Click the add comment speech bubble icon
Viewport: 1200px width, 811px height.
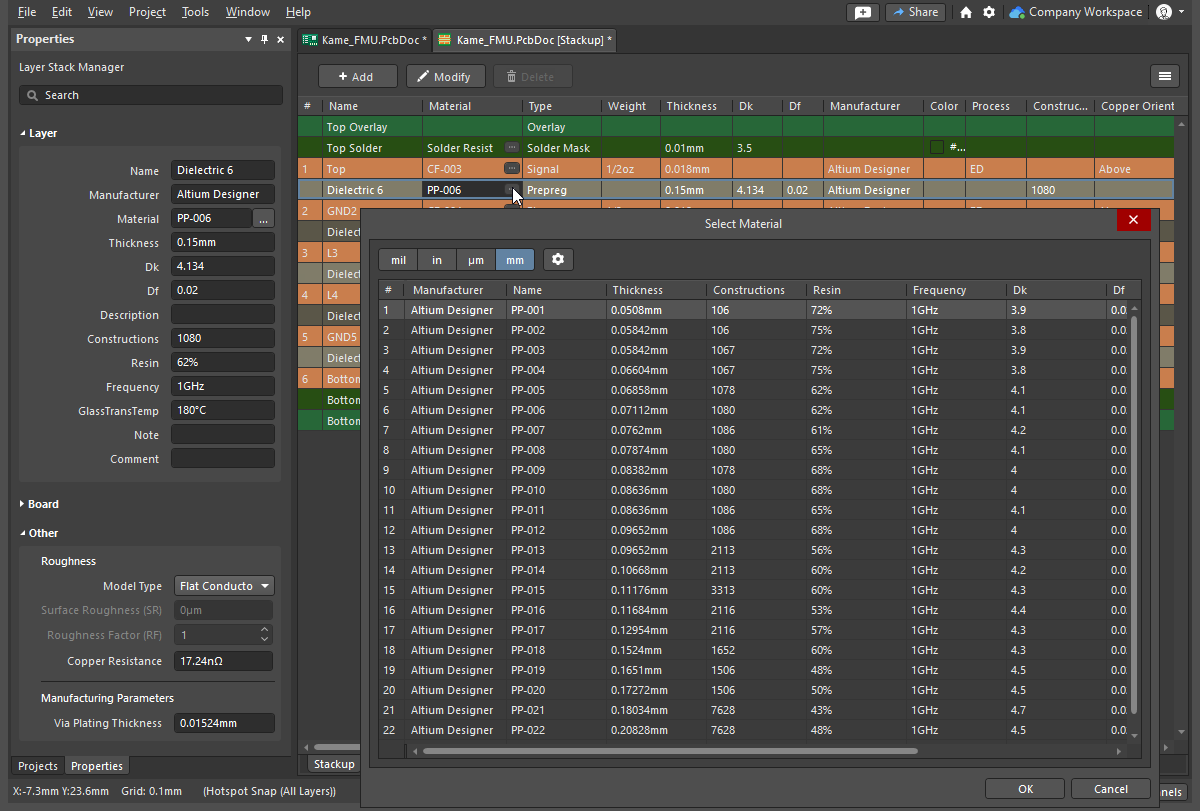(862, 12)
